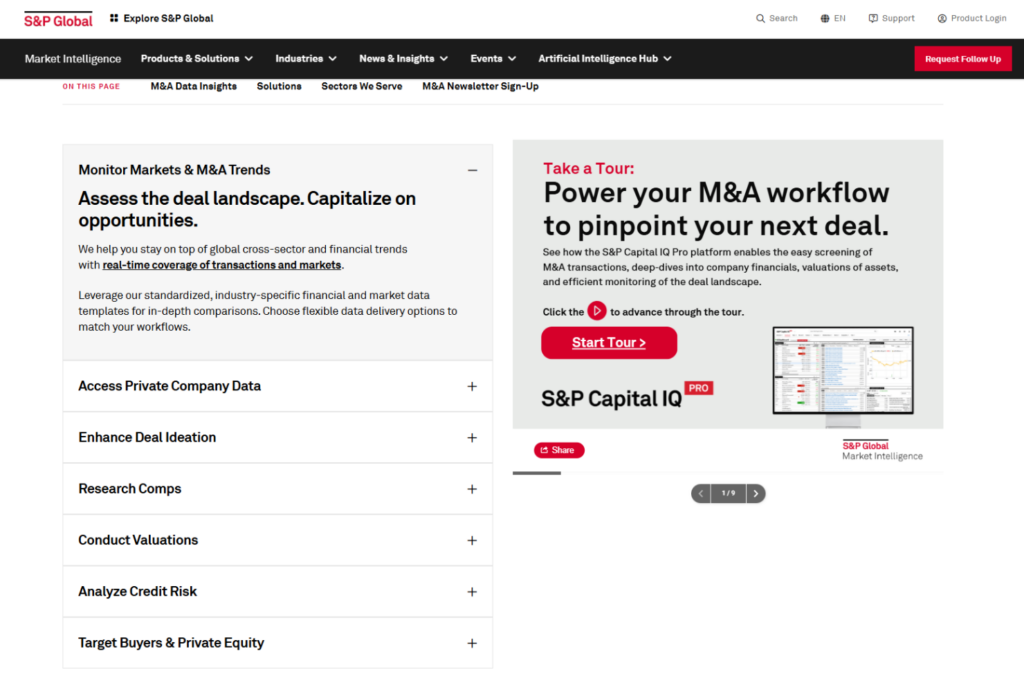Click the share icon inside Share button
Image resolution: width=1024 pixels, height=683 pixels.
coord(545,450)
